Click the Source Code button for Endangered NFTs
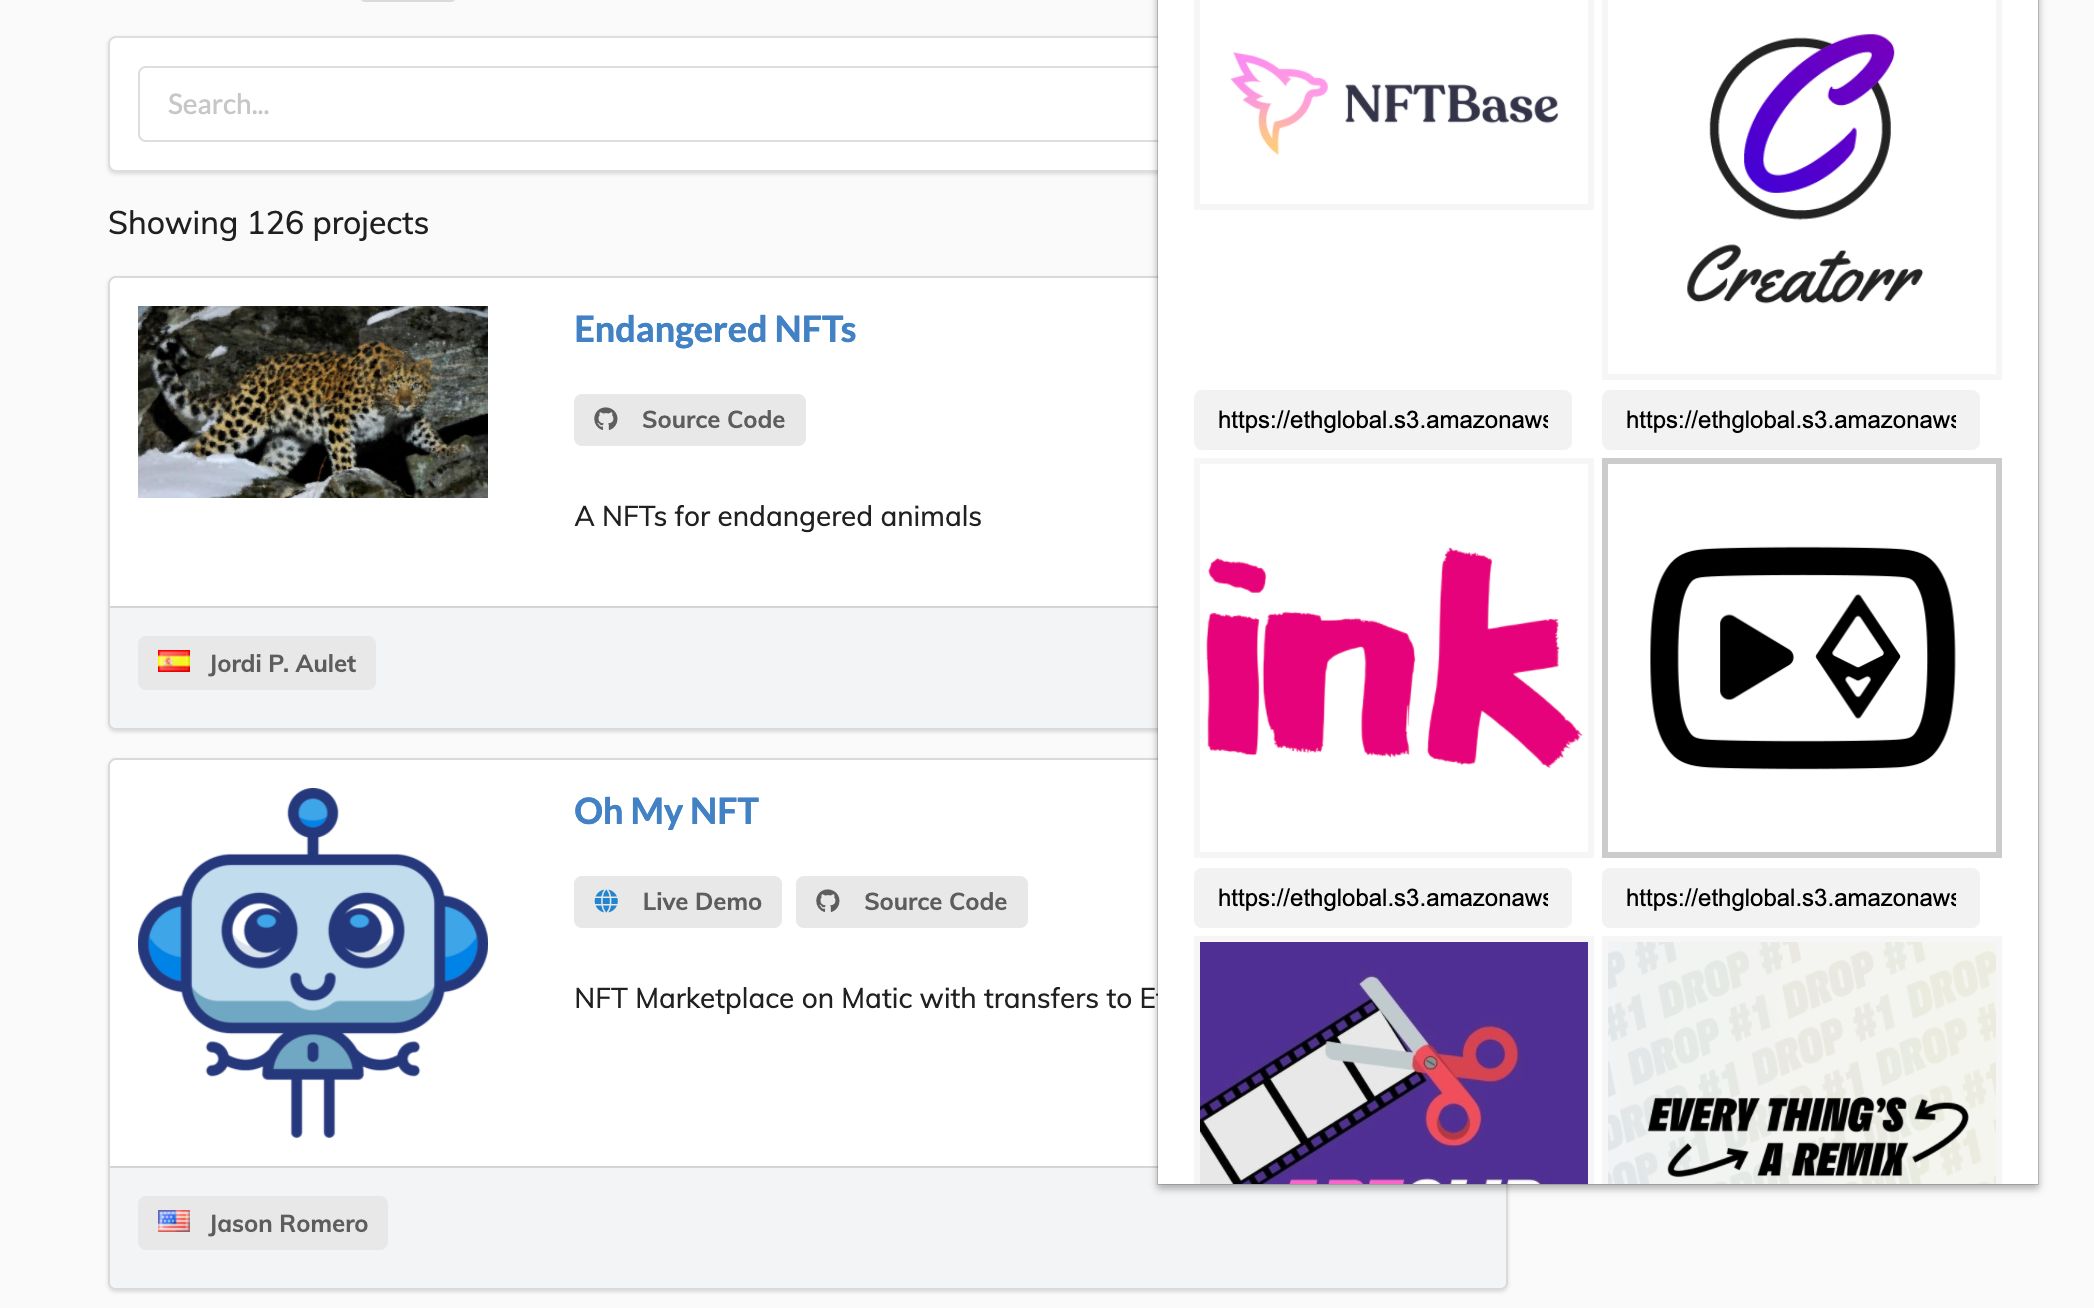 coord(690,420)
